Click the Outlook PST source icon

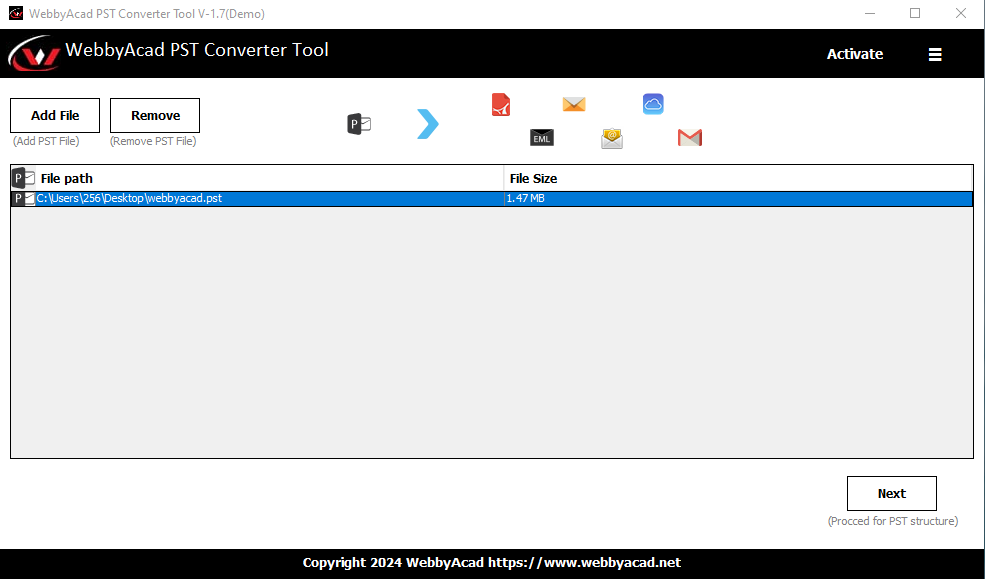coord(359,124)
